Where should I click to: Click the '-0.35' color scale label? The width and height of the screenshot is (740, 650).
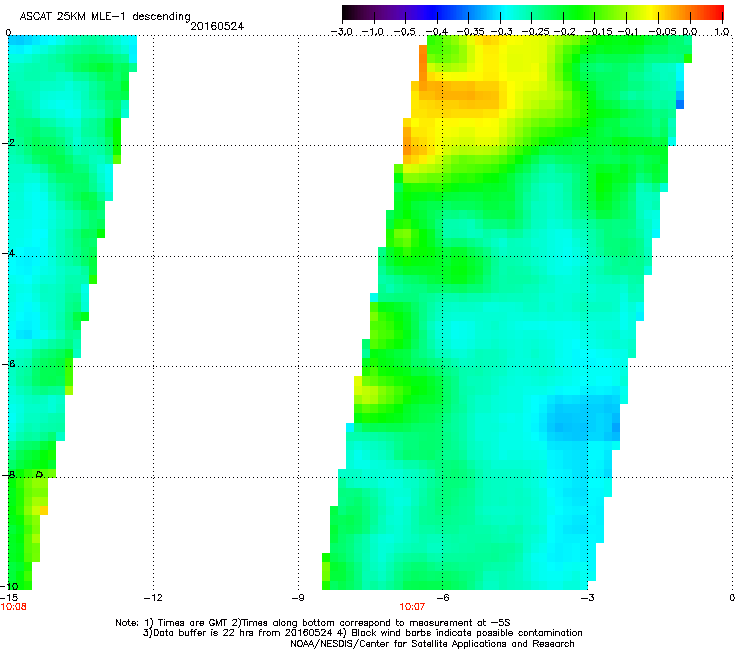pyautogui.click(x=470, y=32)
